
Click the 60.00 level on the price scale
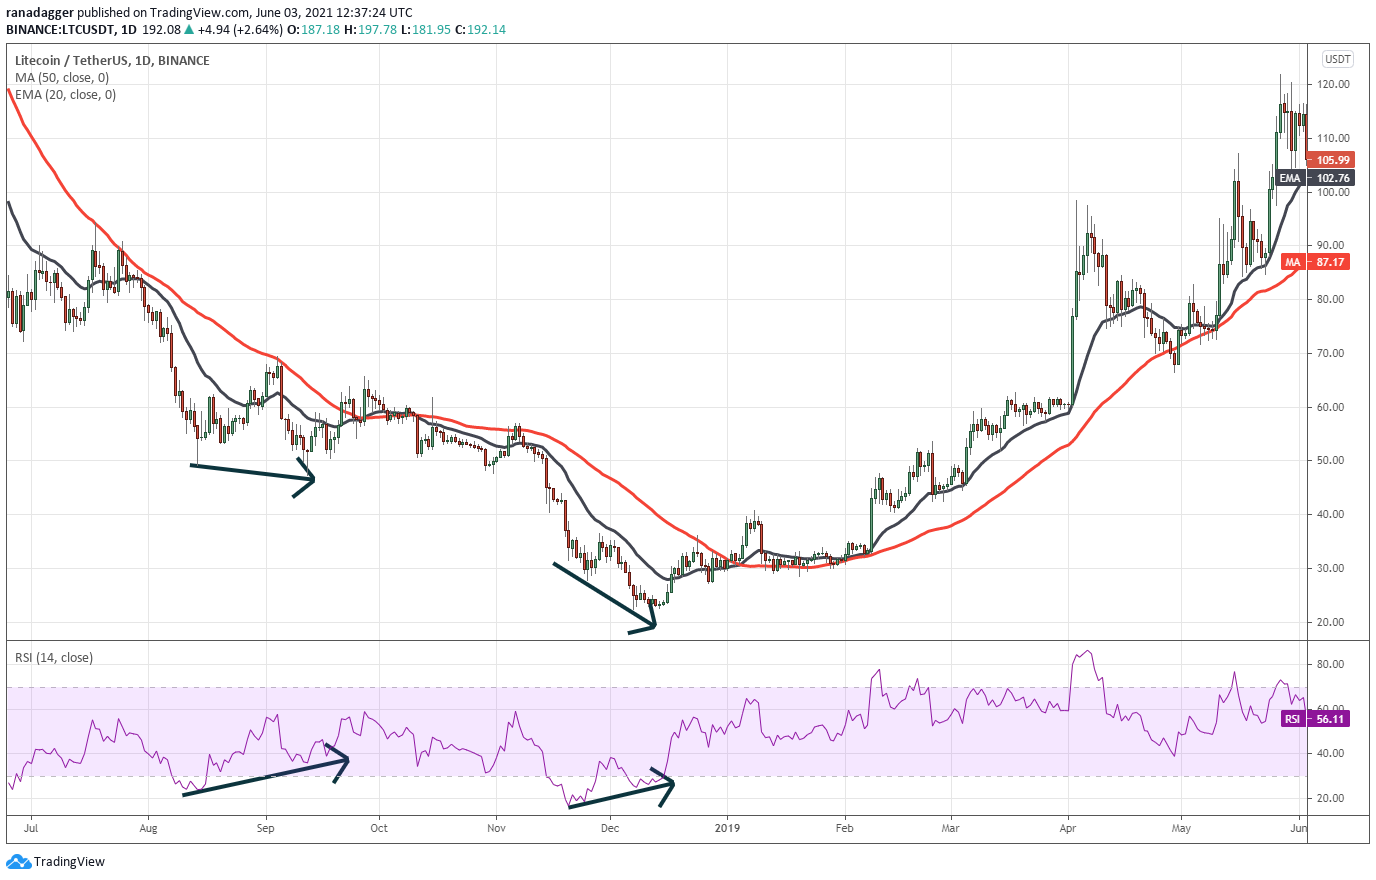tap(1331, 405)
